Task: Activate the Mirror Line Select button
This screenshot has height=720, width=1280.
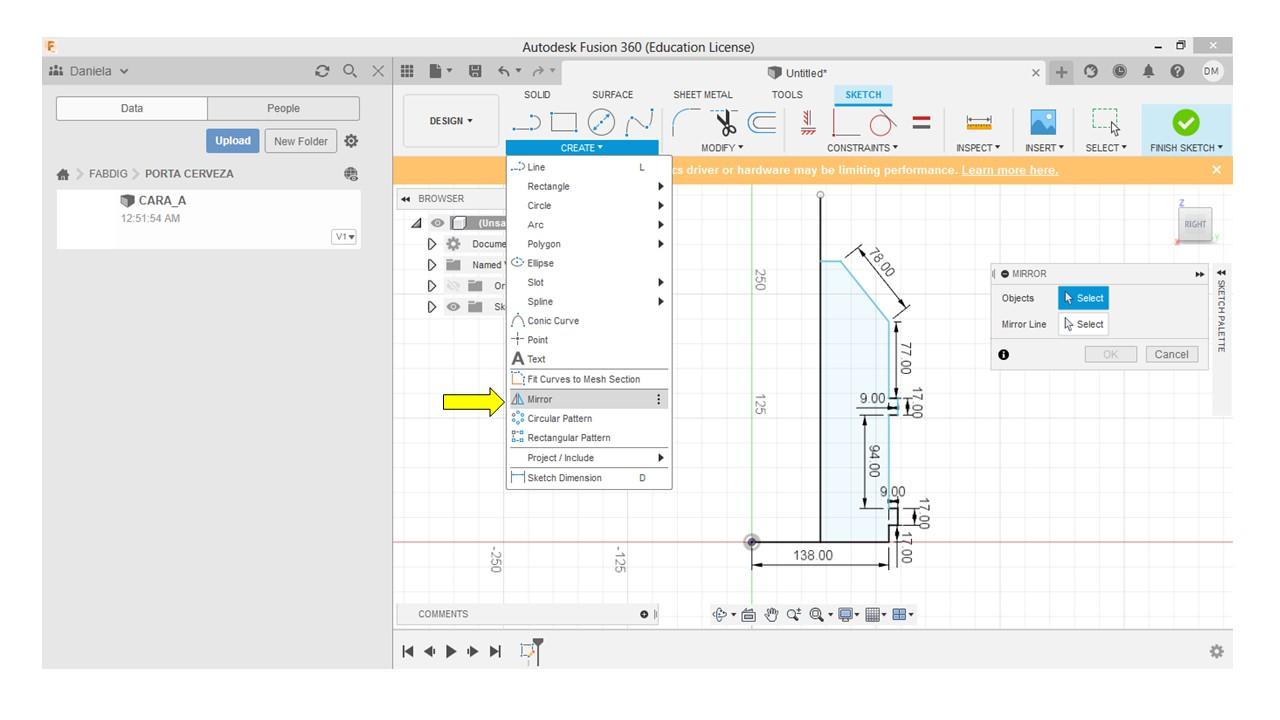Action: [x=1083, y=324]
